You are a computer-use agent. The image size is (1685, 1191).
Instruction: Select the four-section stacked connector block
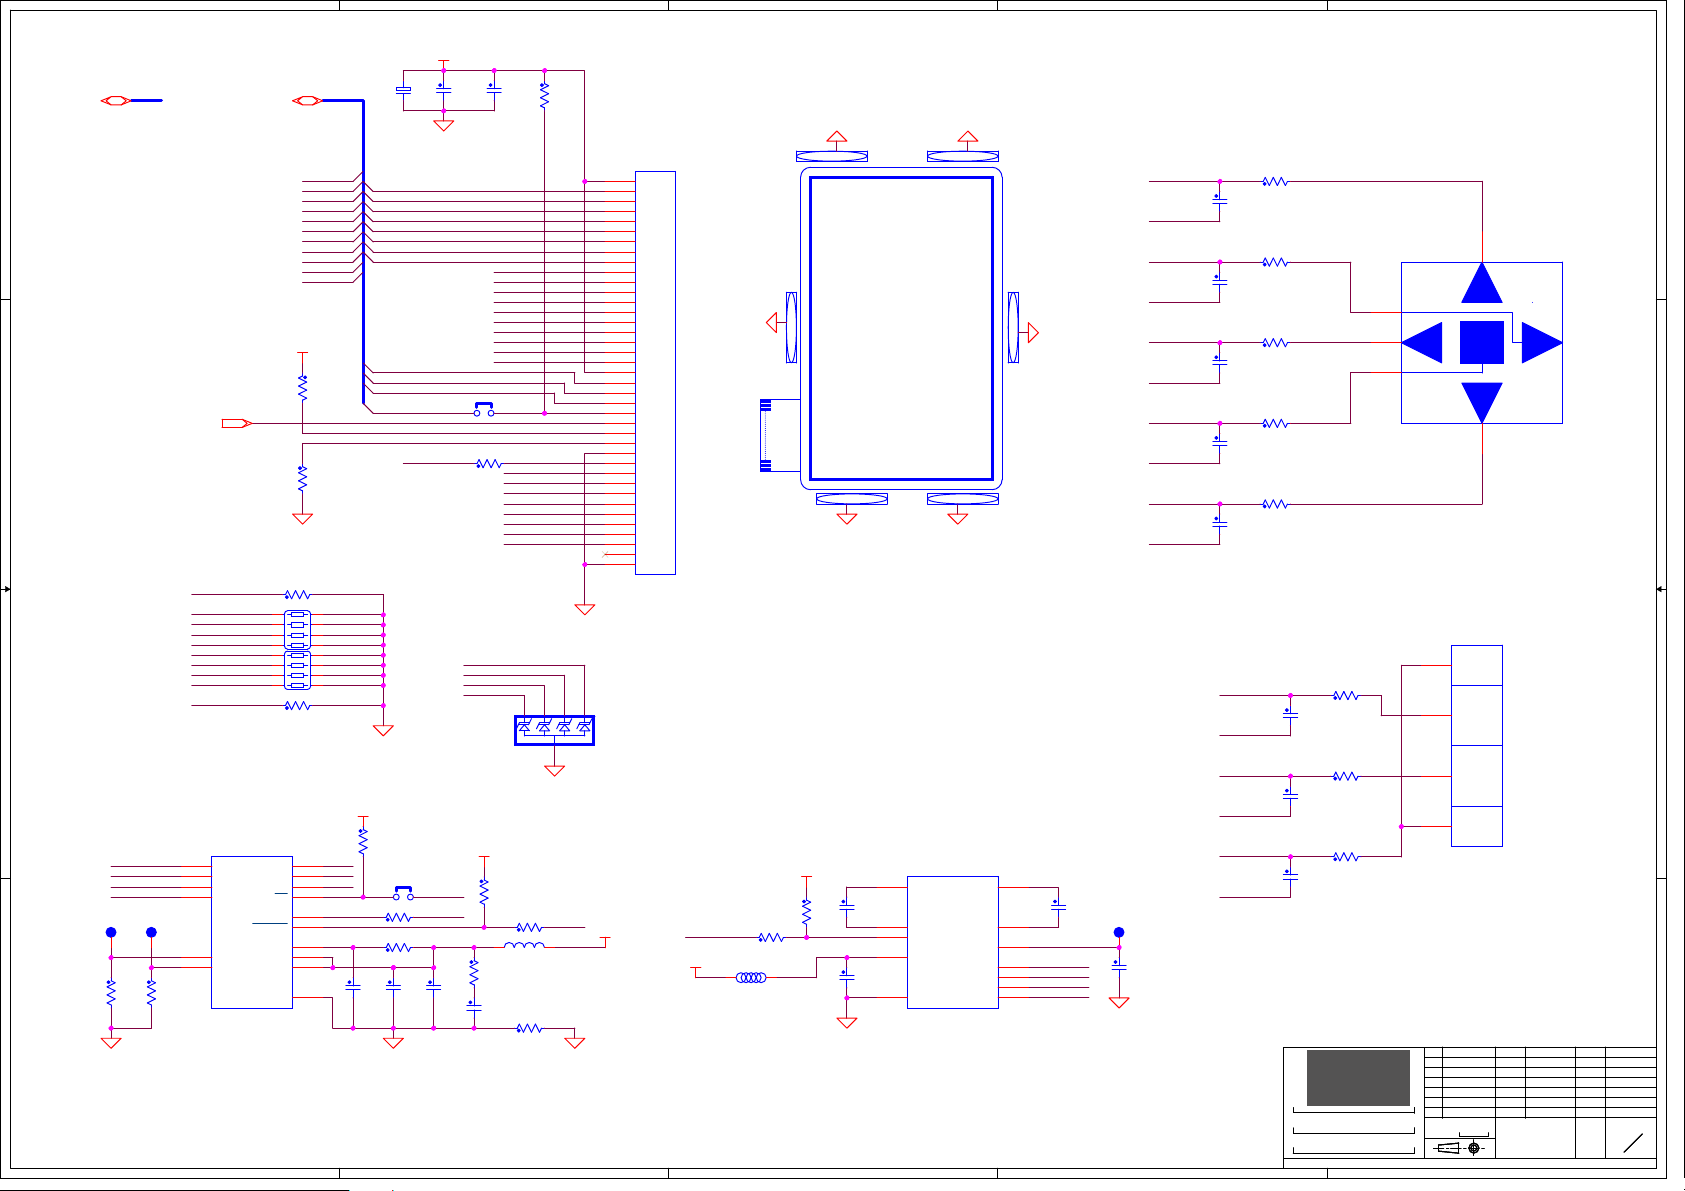coord(1477,746)
